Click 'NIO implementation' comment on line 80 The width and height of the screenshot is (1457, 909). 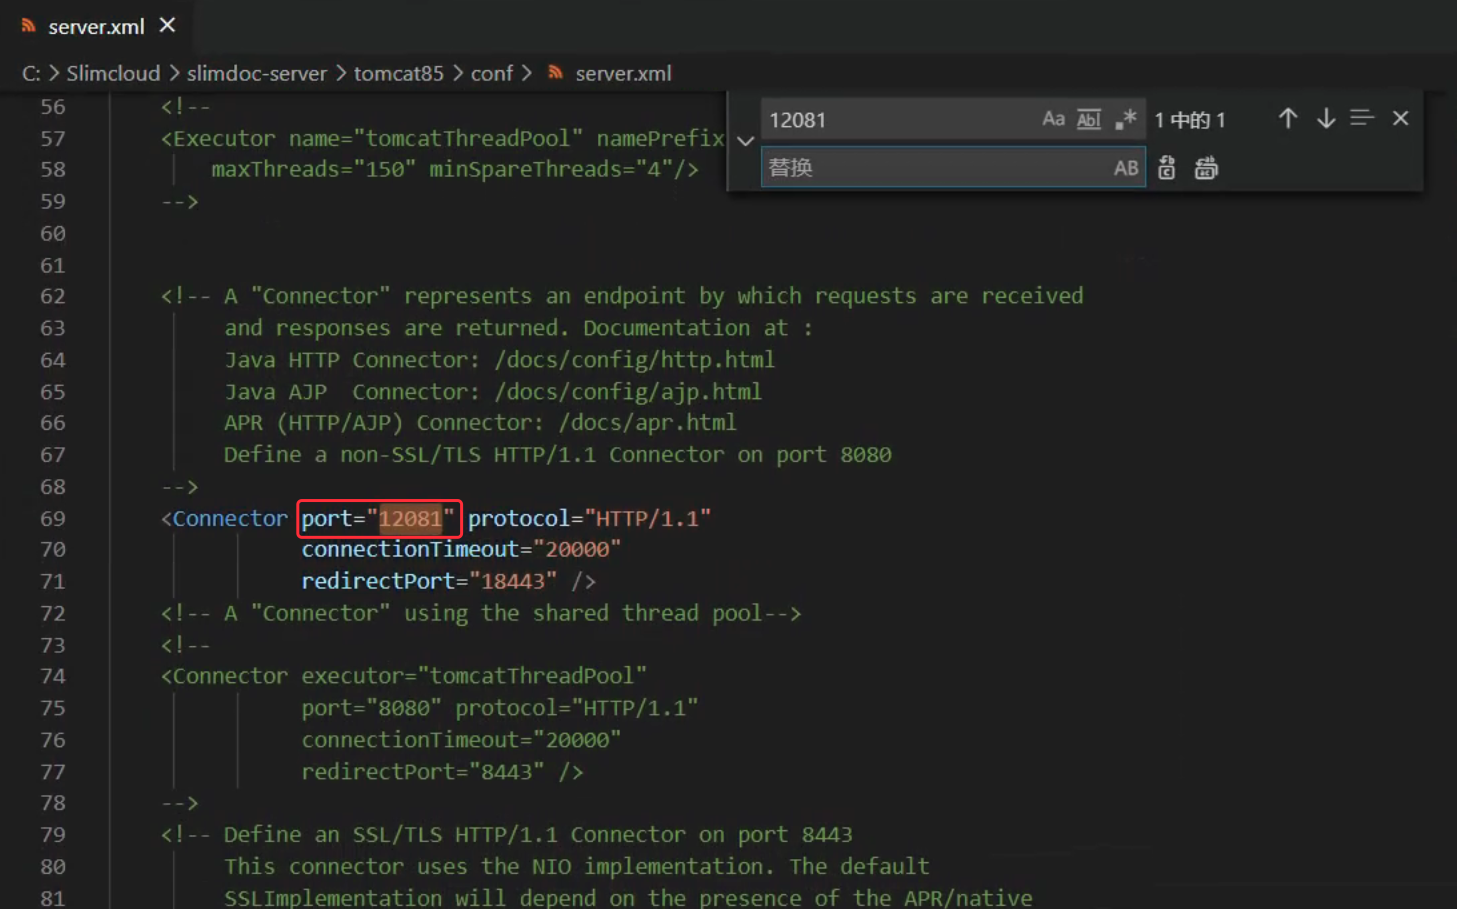coord(653,866)
